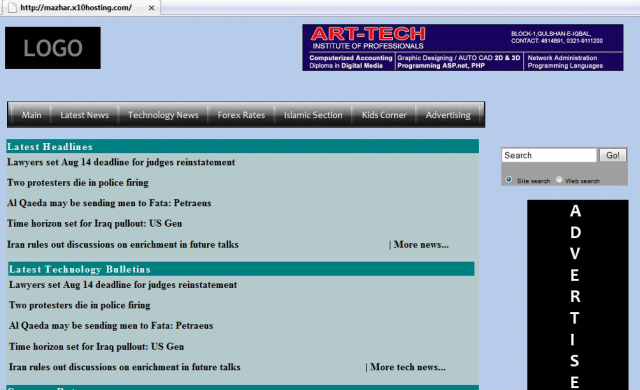Click the page favicon in the tab
640x390 pixels.
tap(12, 7)
